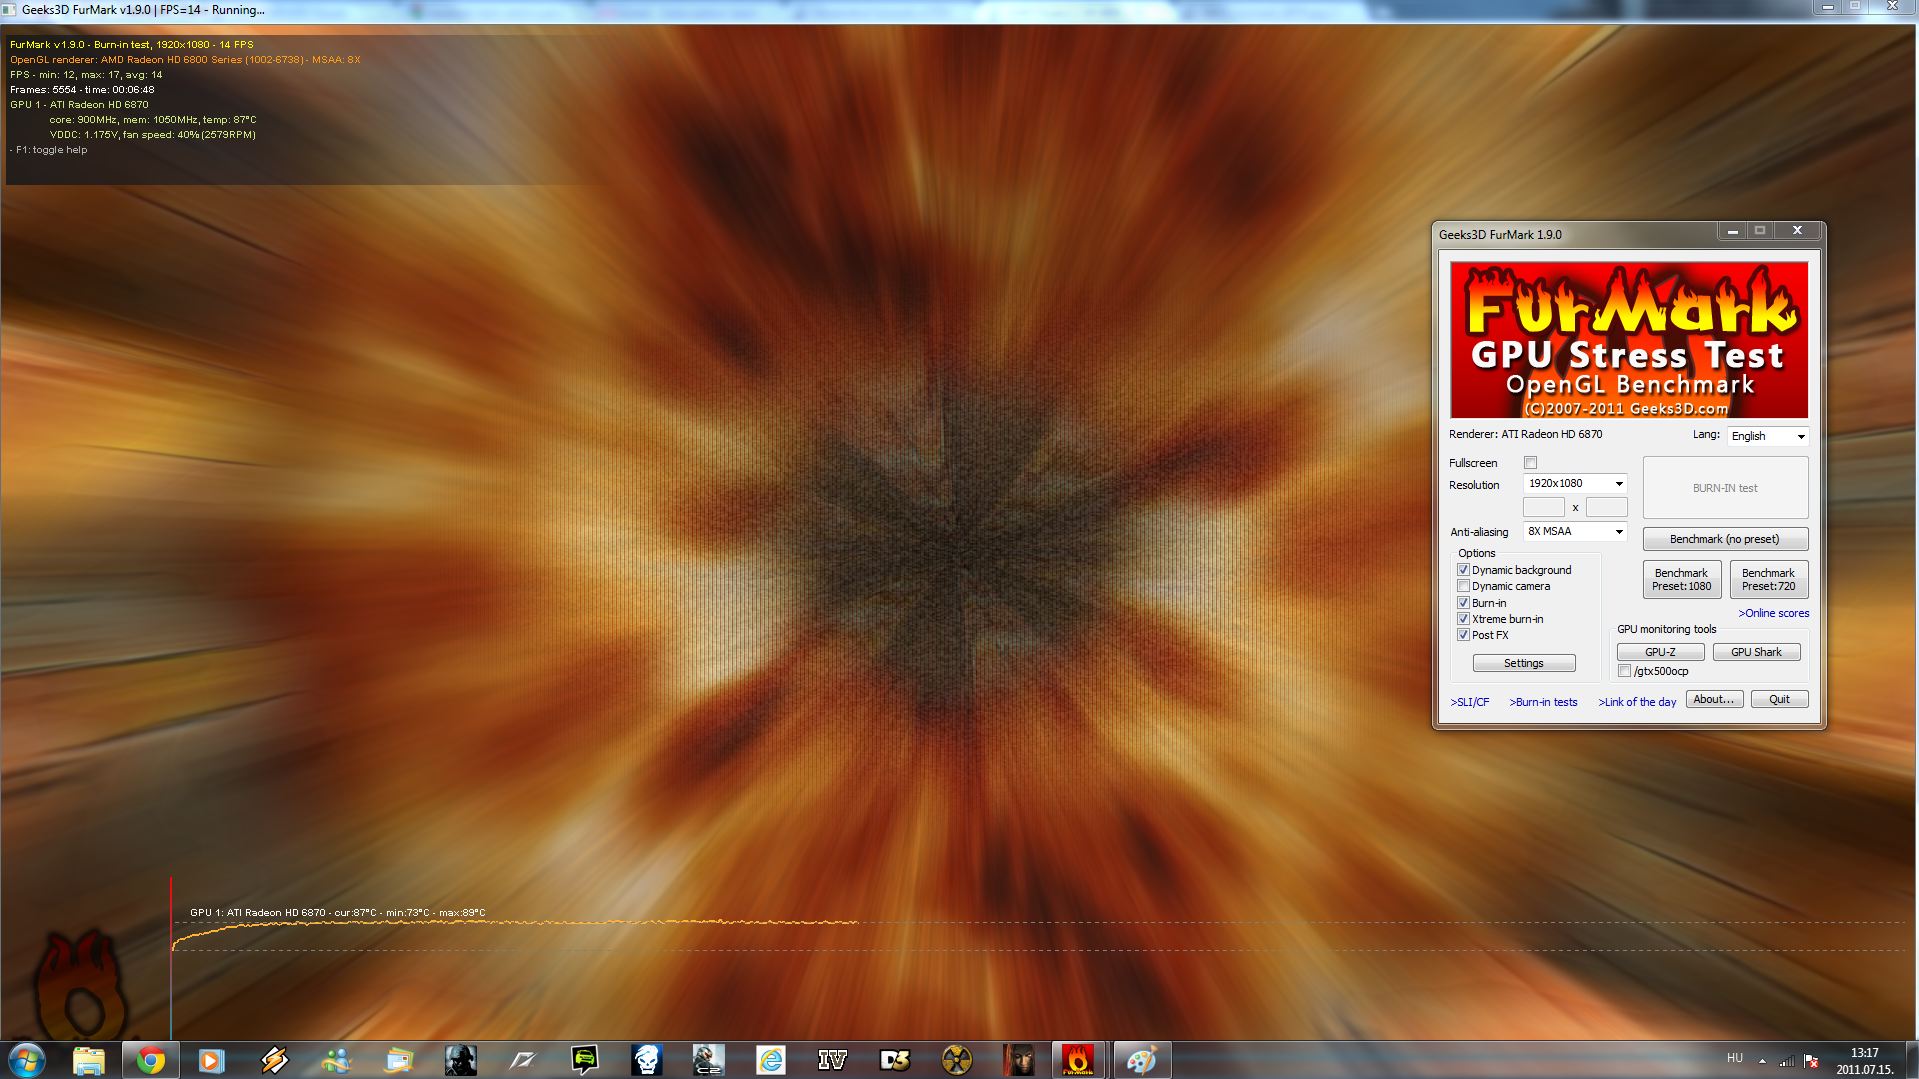Launch the red-haired character game icon
The image size is (1919, 1079).
pos(1019,1060)
